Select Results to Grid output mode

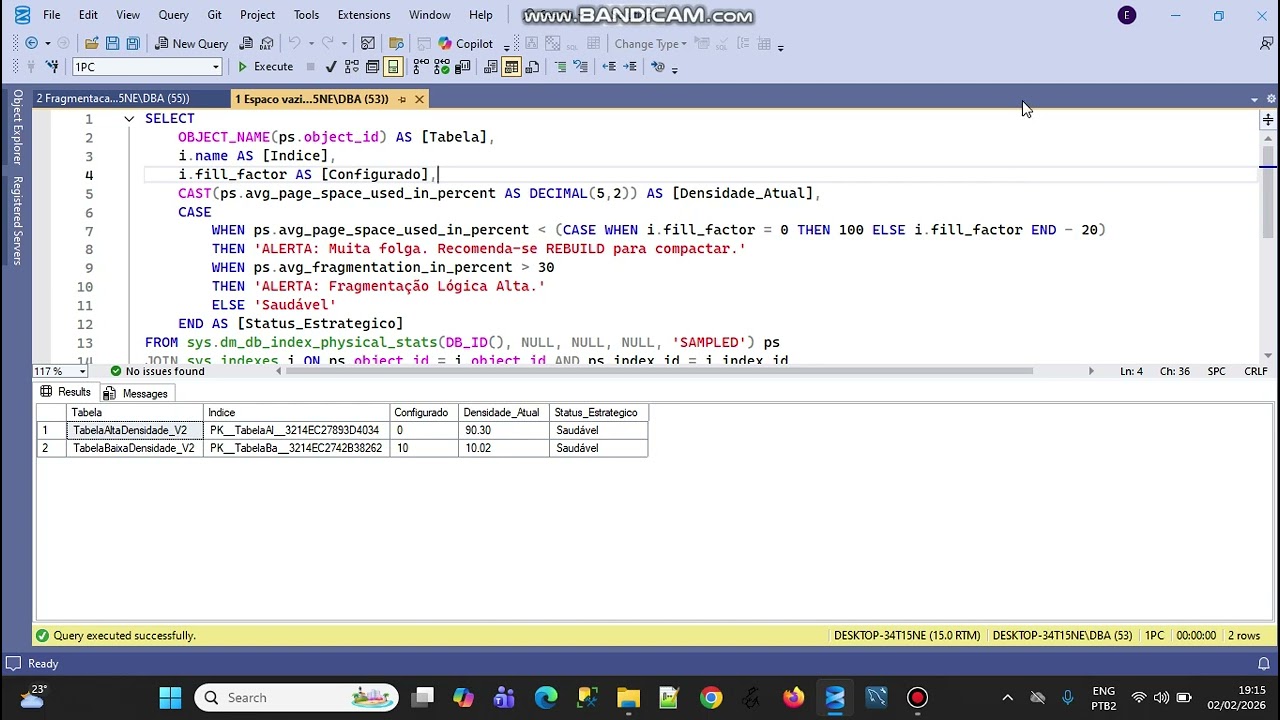click(511, 67)
